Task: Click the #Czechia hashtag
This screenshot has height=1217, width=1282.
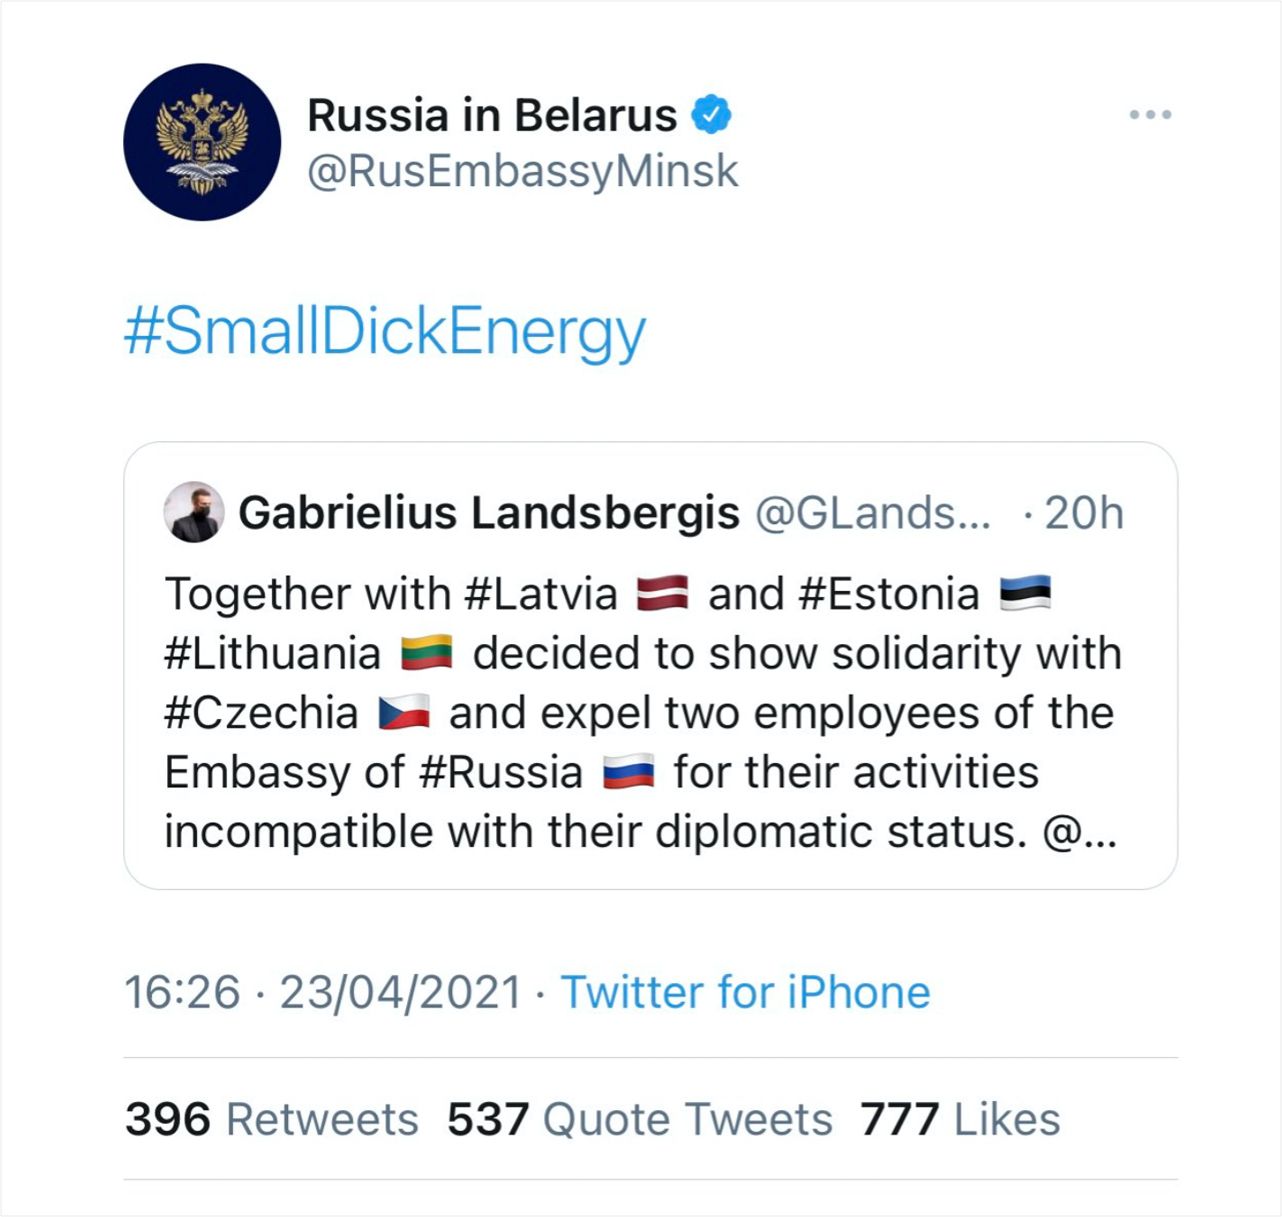Action: point(261,713)
